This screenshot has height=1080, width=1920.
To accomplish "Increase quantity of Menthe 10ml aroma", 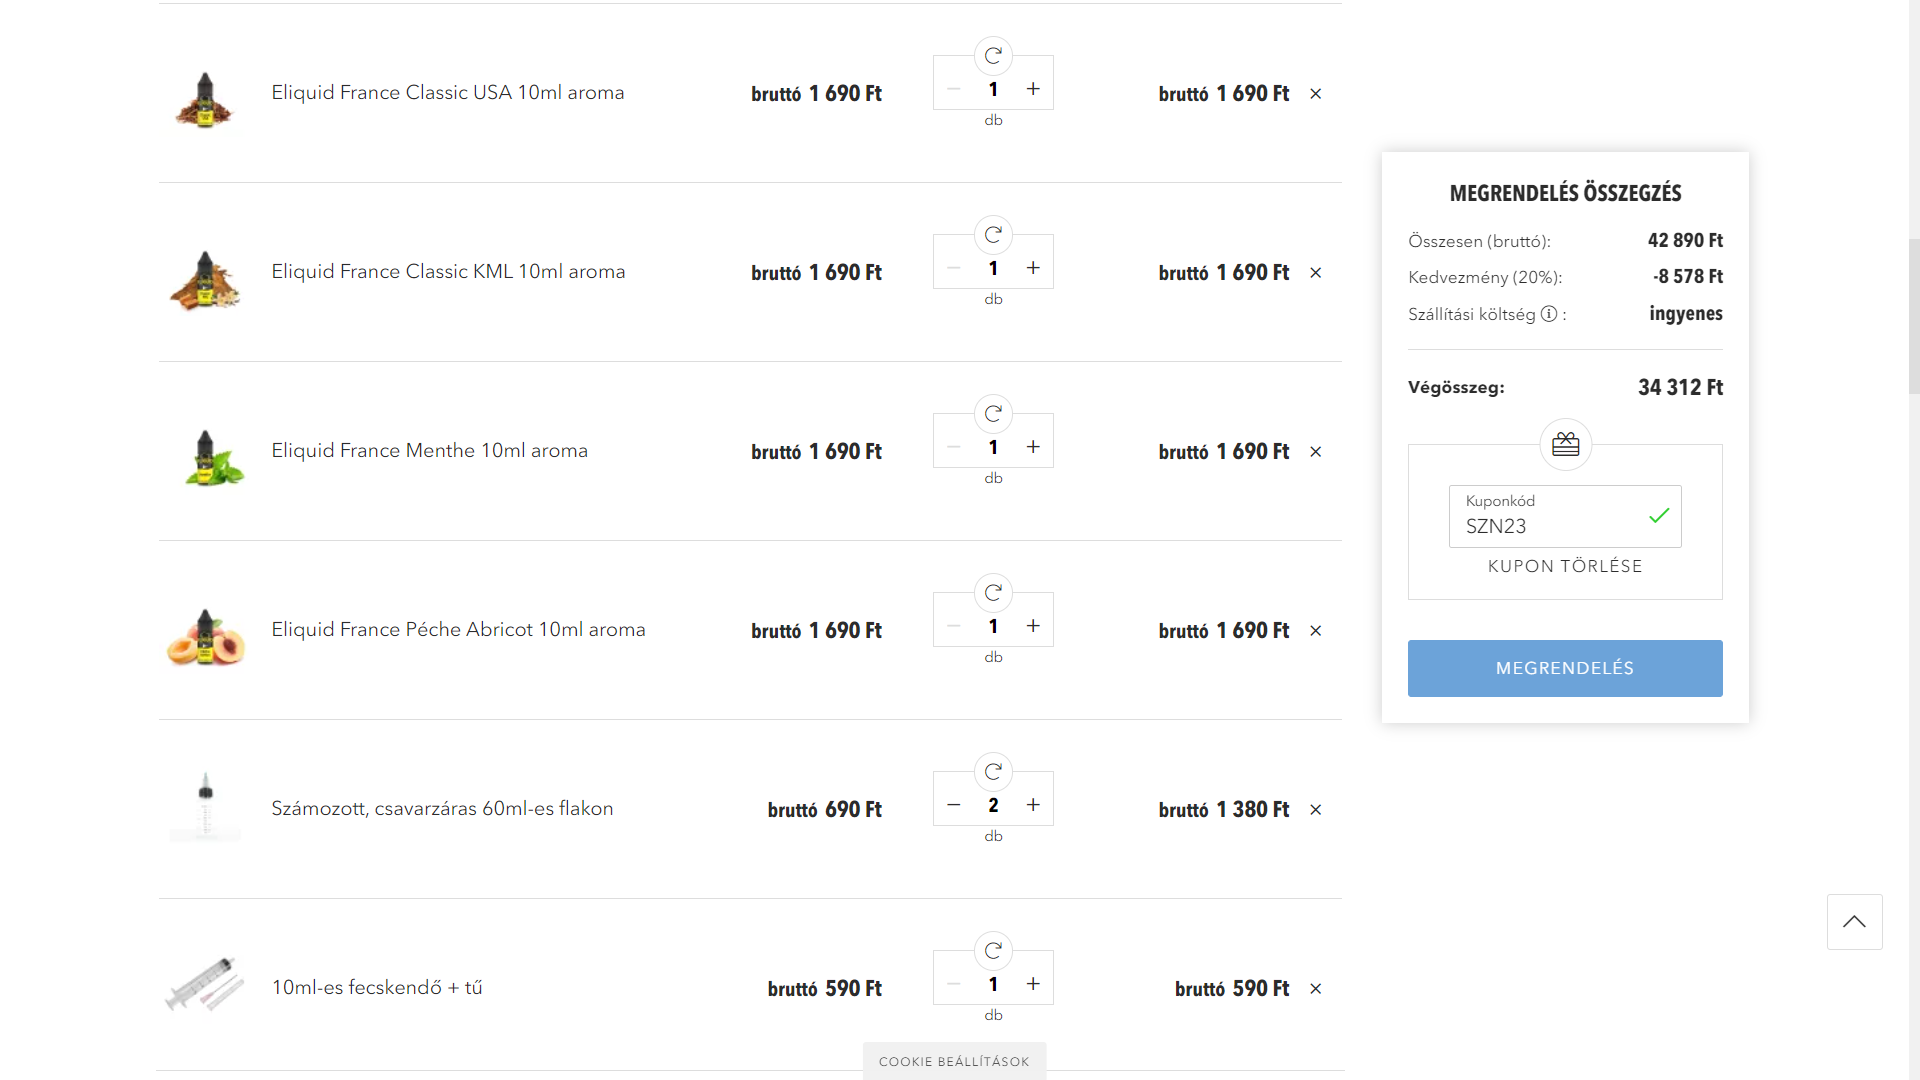I will 1033,447.
